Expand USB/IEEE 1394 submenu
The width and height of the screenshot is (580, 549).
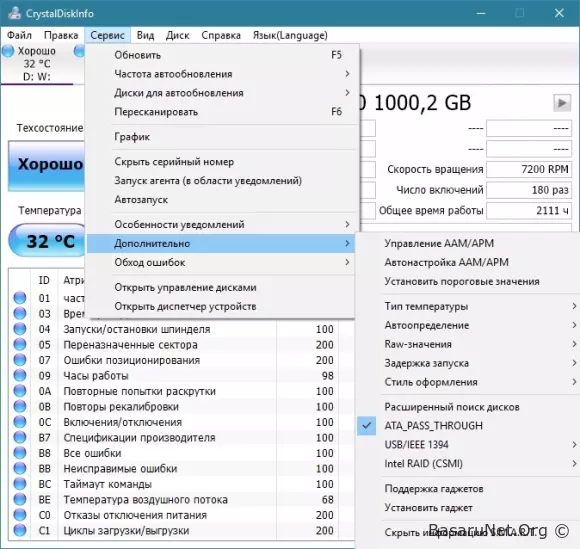[468, 445]
